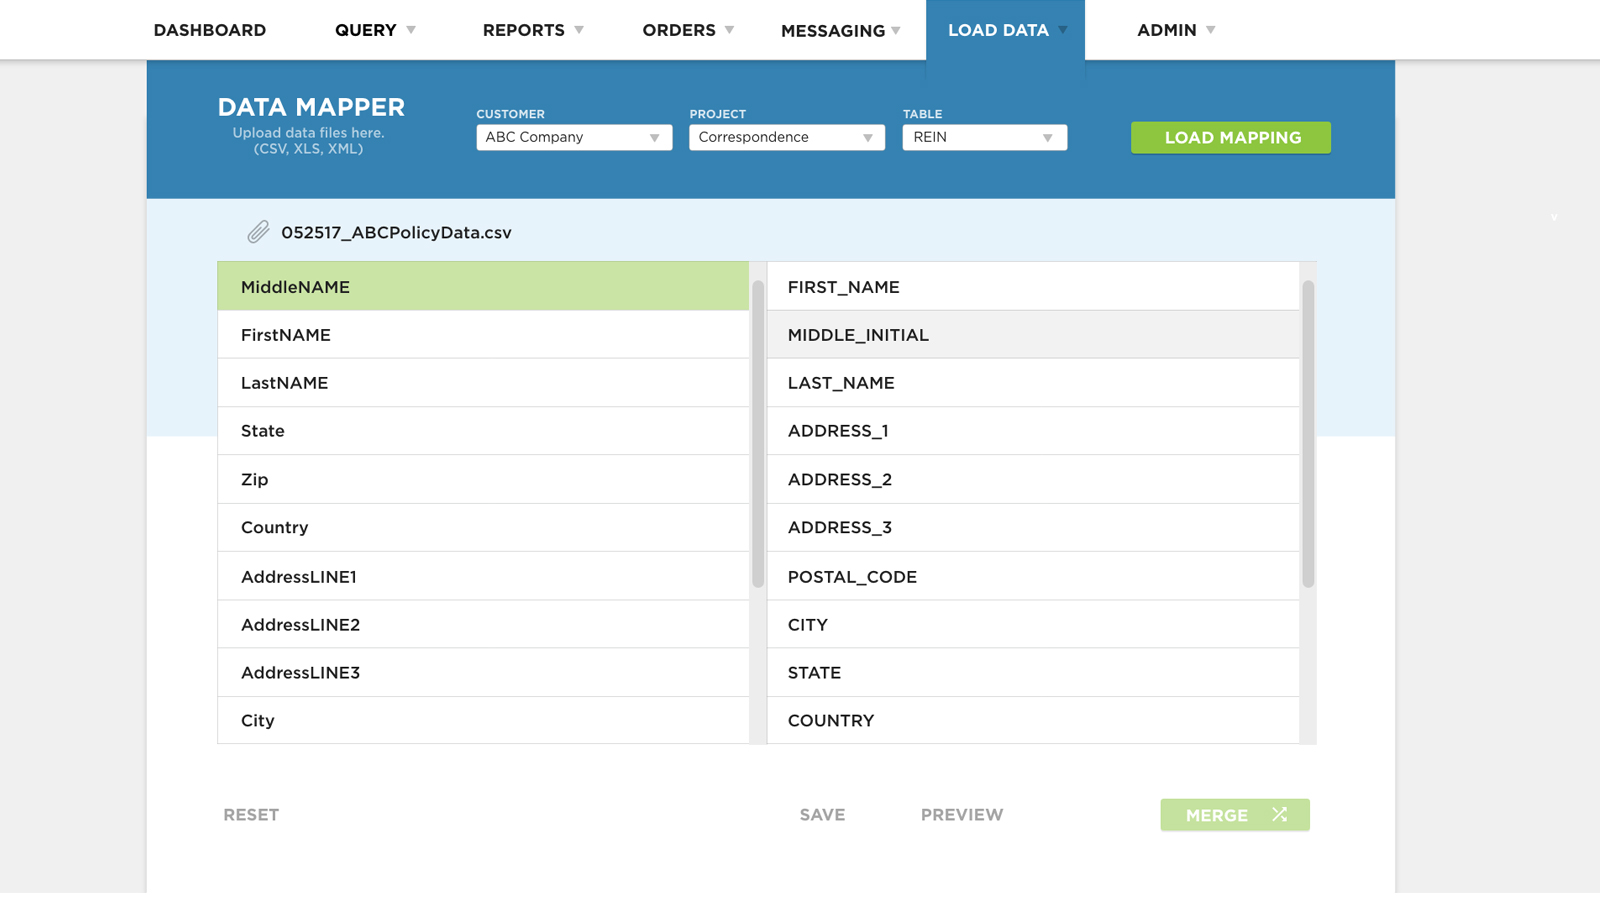Open the Admin menu
The width and height of the screenshot is (1600, 900).
[1176, 30]
